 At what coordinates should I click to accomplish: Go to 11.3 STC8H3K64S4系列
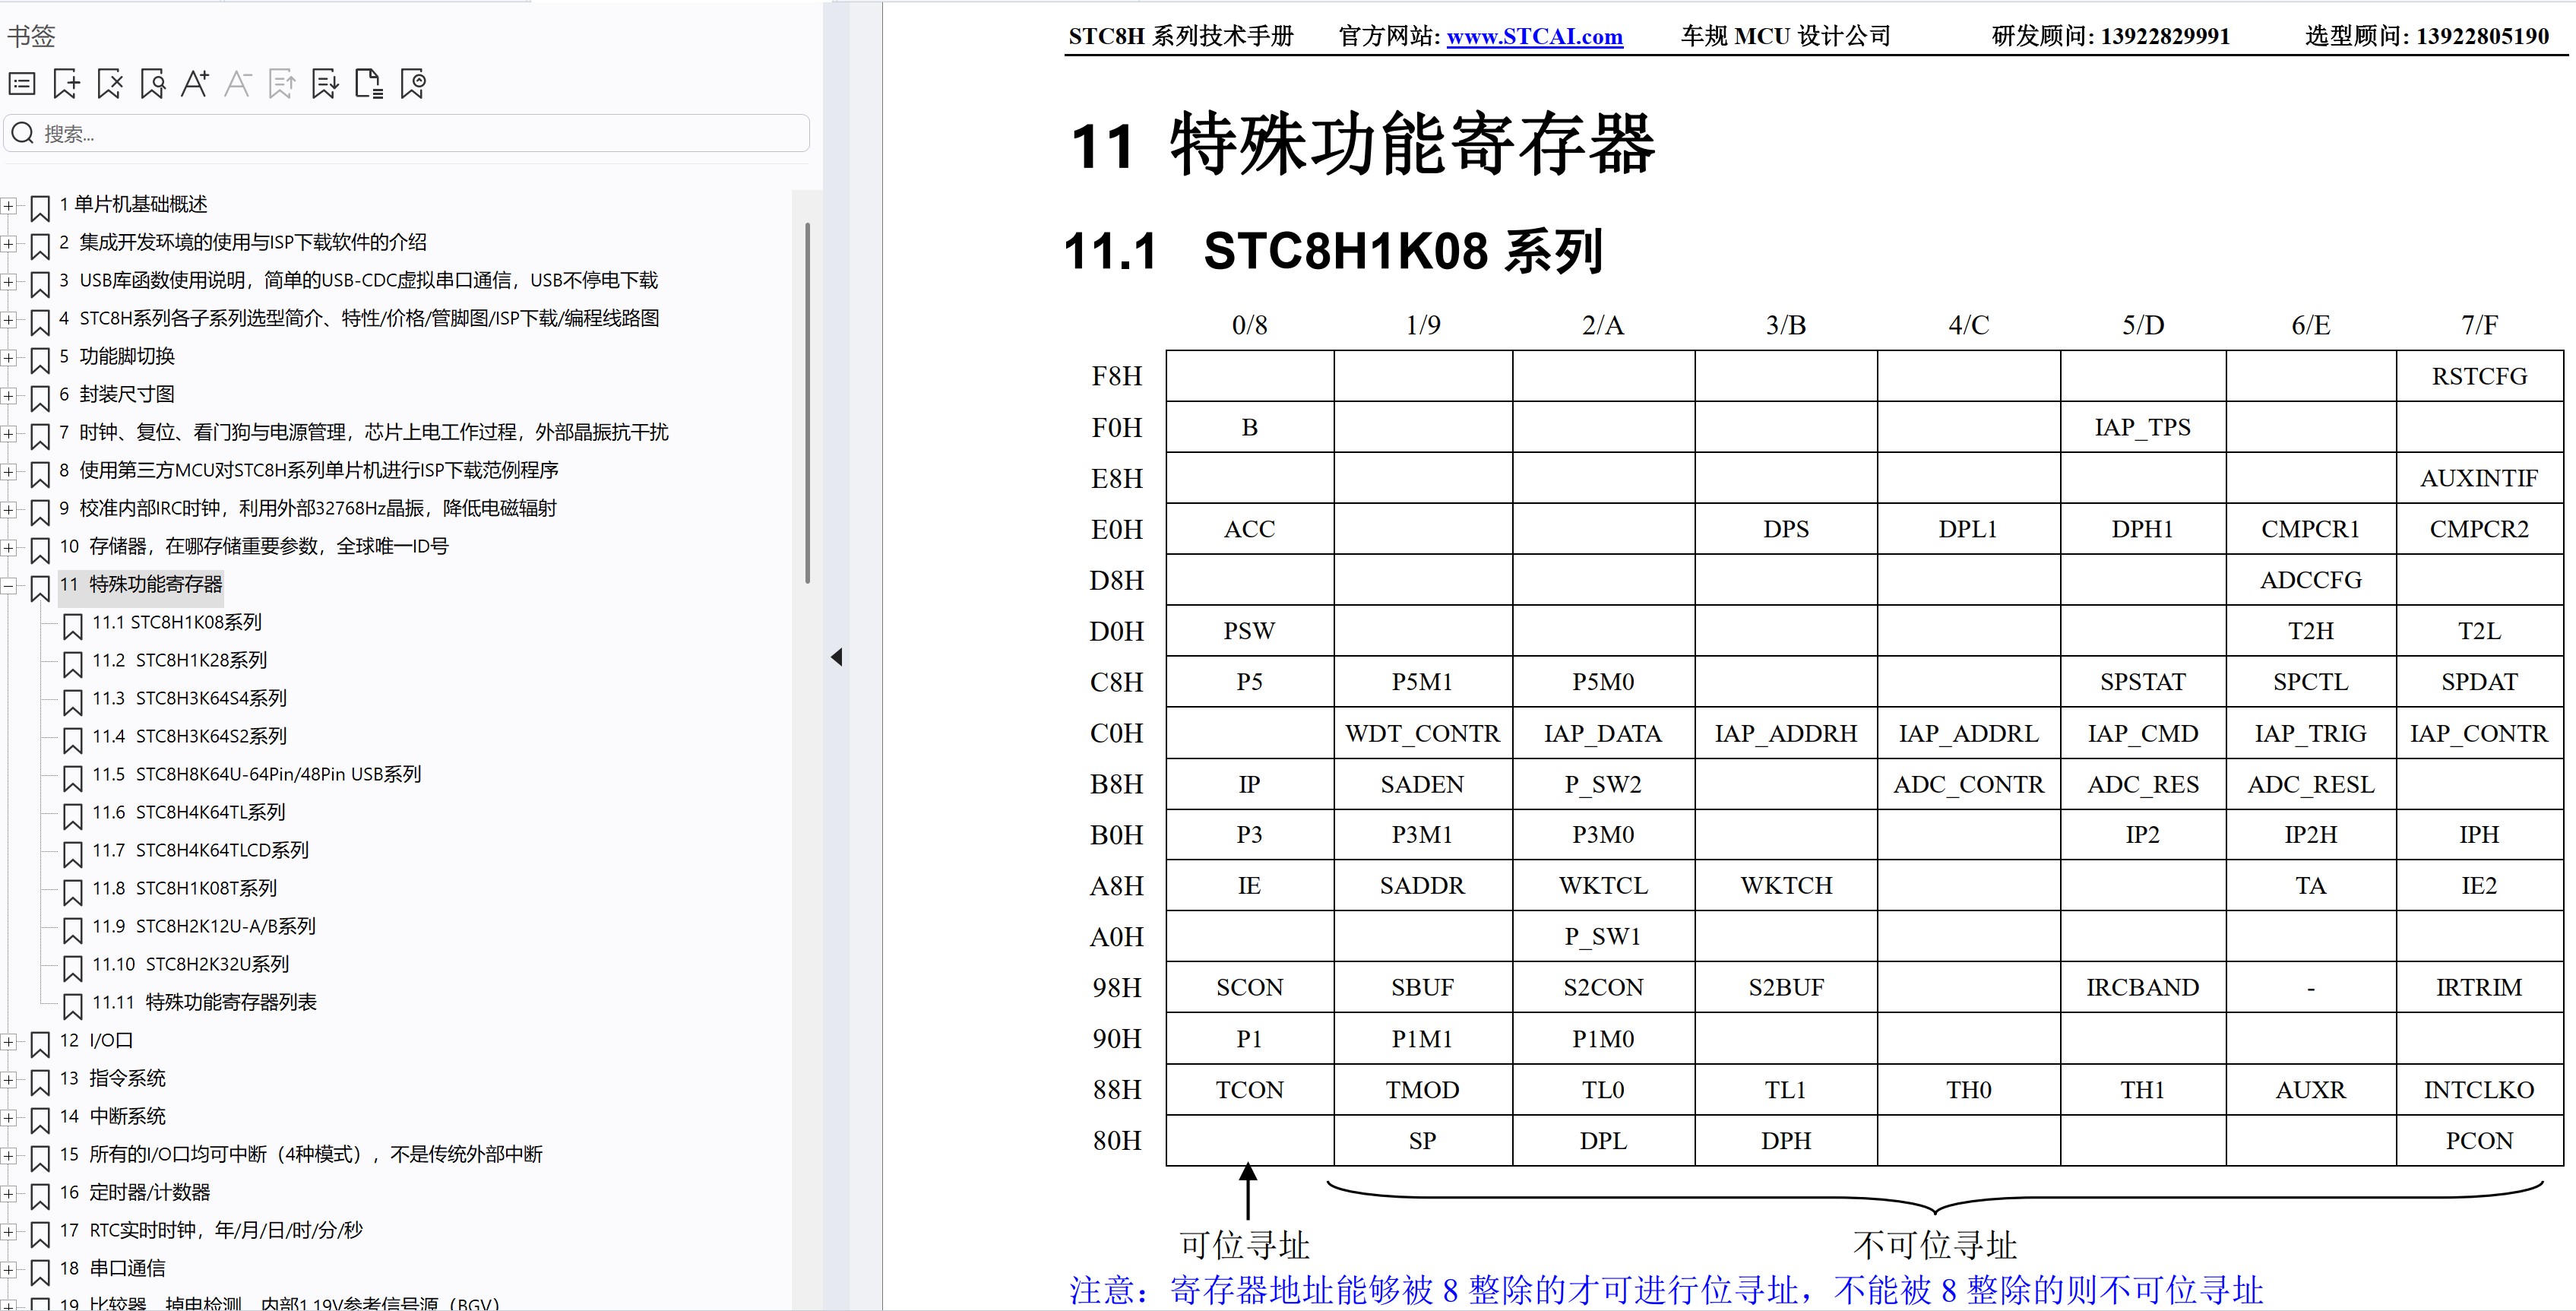coord(190,698)
